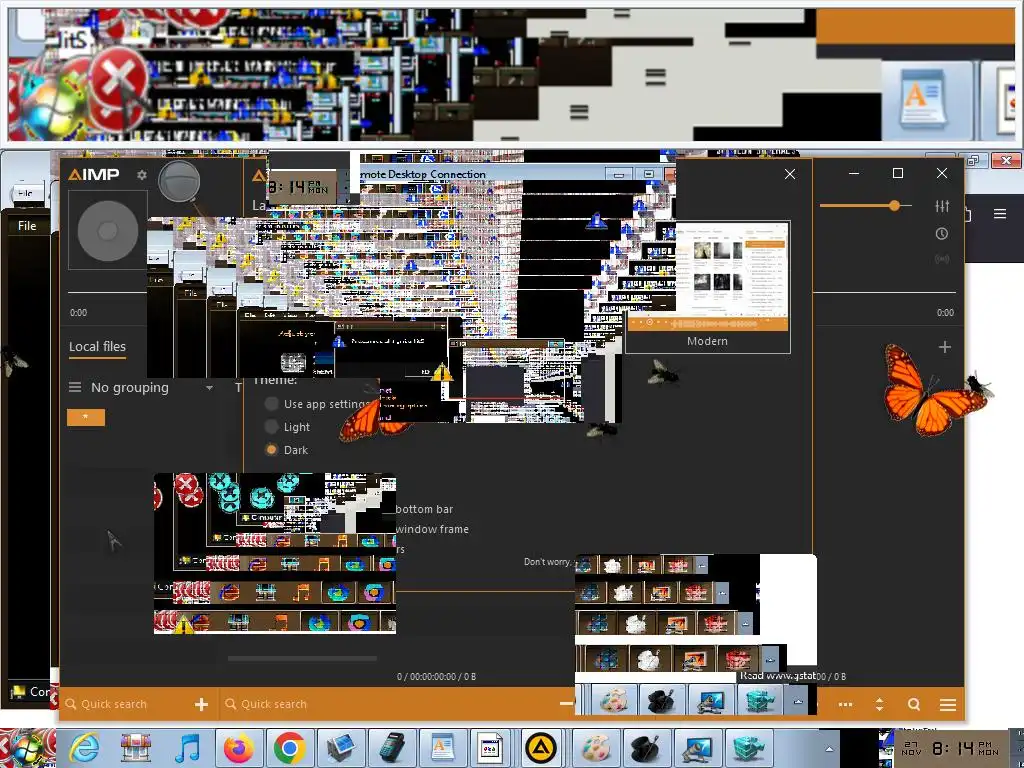This screenshot has height=768, width=1024.
Task: Open hamburger menu in the background window
Action: (1000, 214)
